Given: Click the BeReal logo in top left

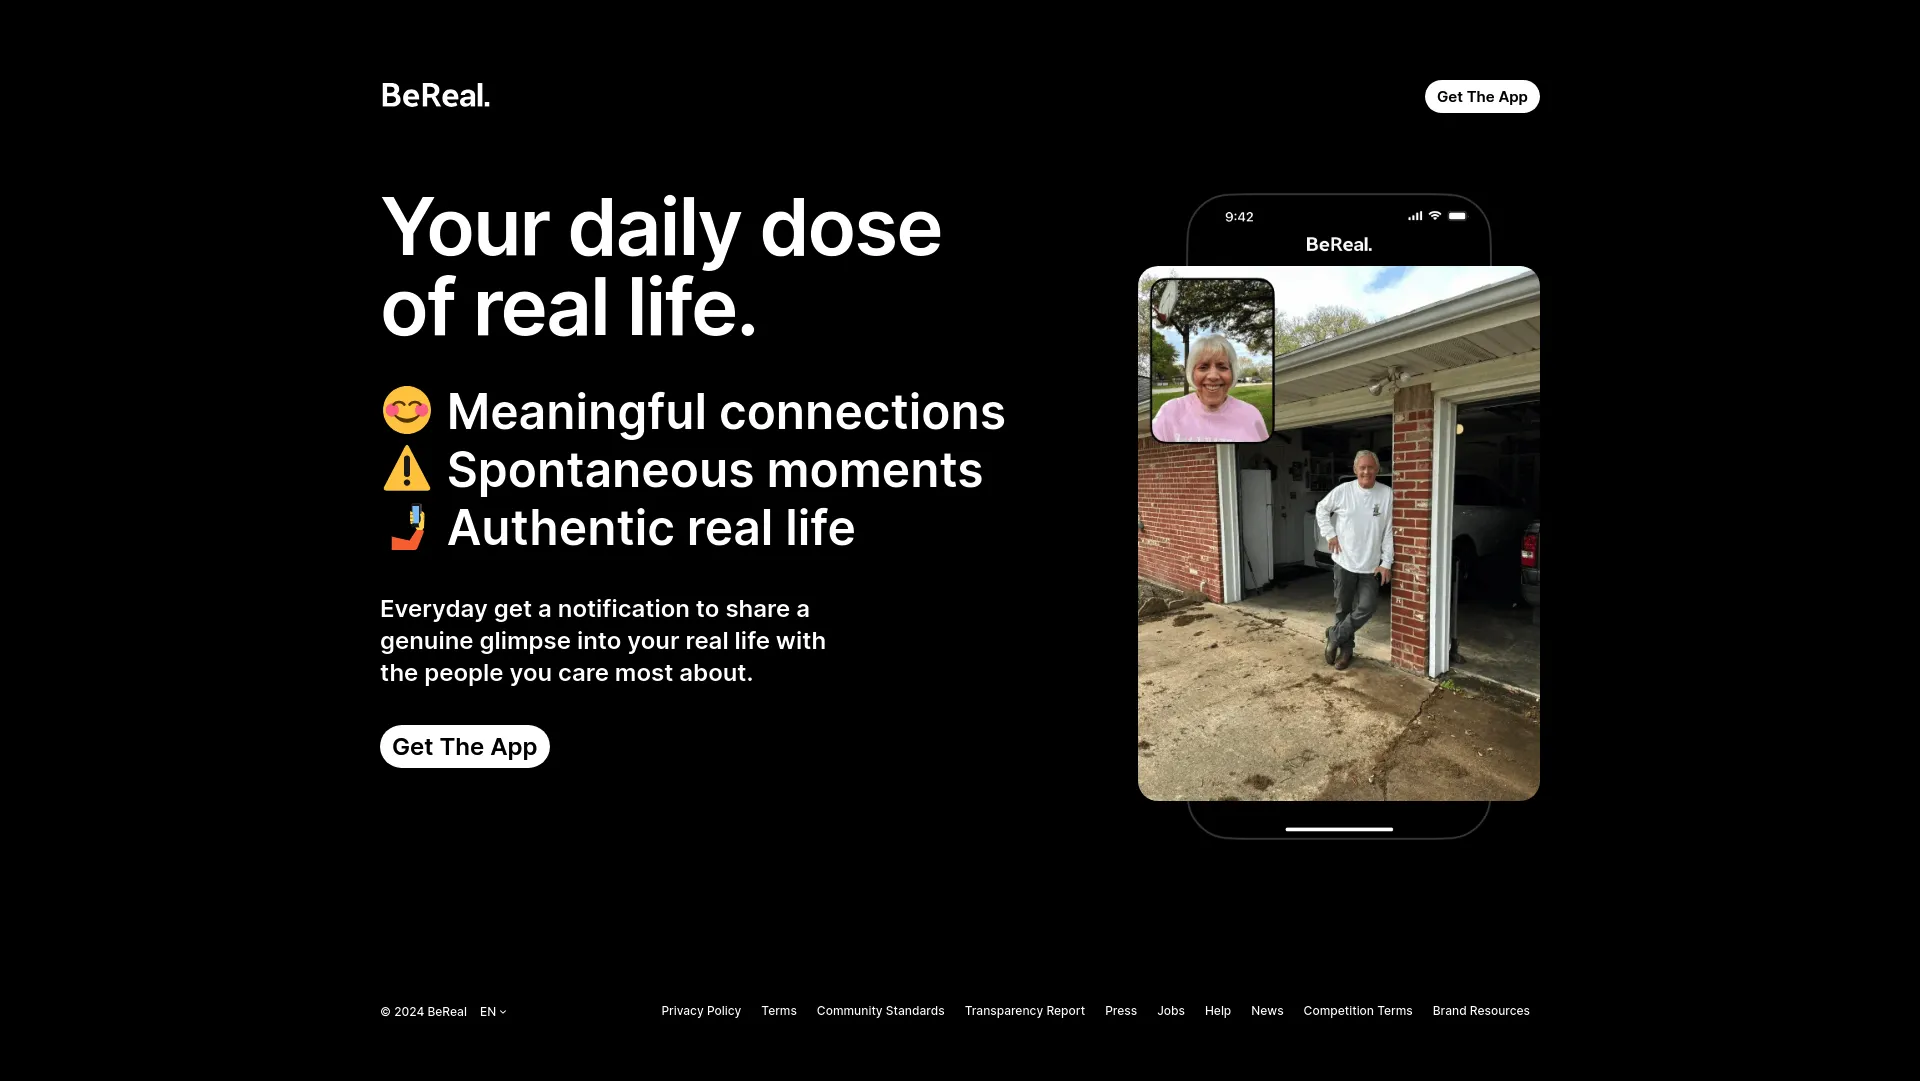Looking at the screenshot, I should click(435, 95).
